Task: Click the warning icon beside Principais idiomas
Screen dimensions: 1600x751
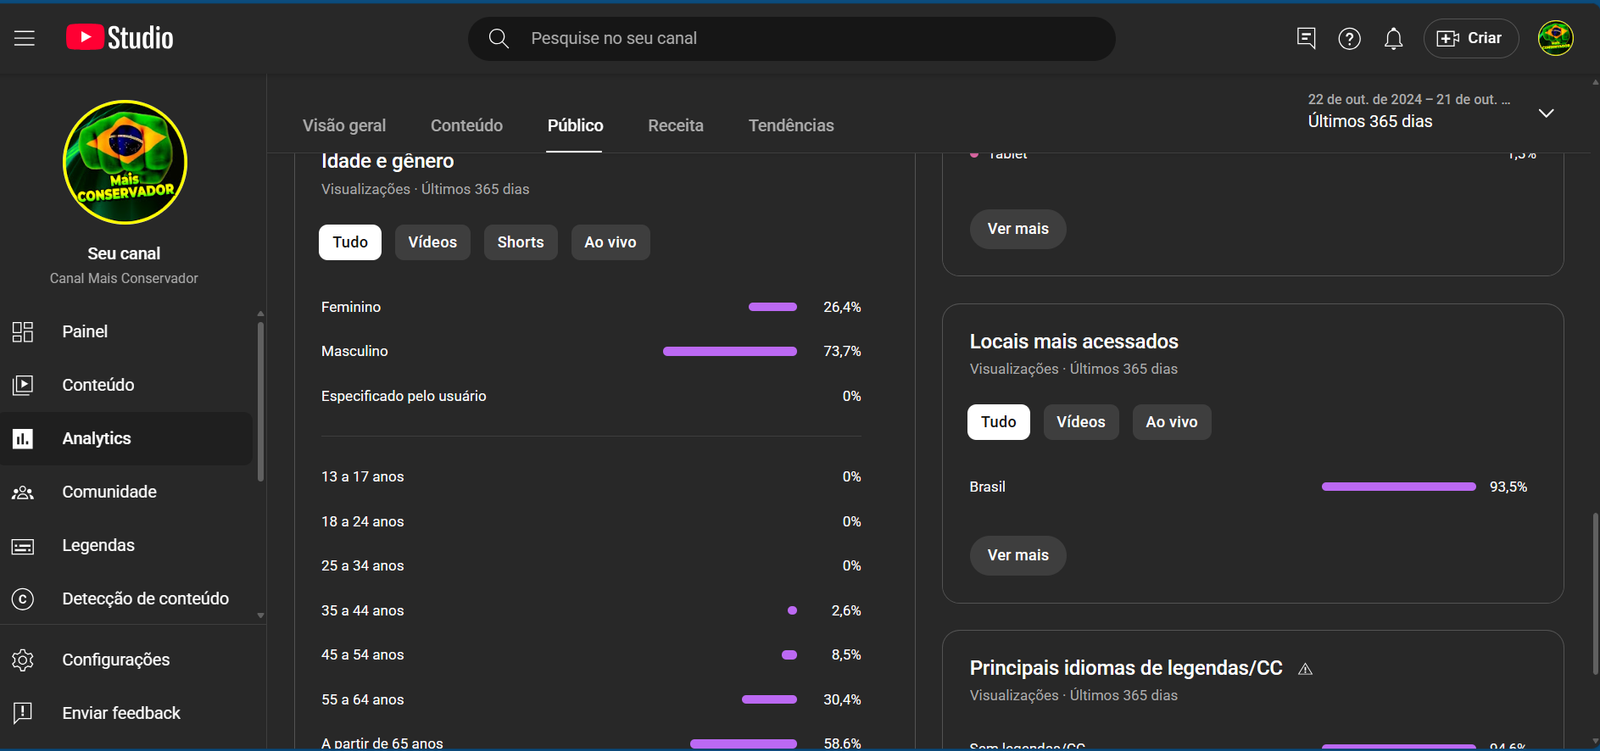Action: tap(1305, 669)
